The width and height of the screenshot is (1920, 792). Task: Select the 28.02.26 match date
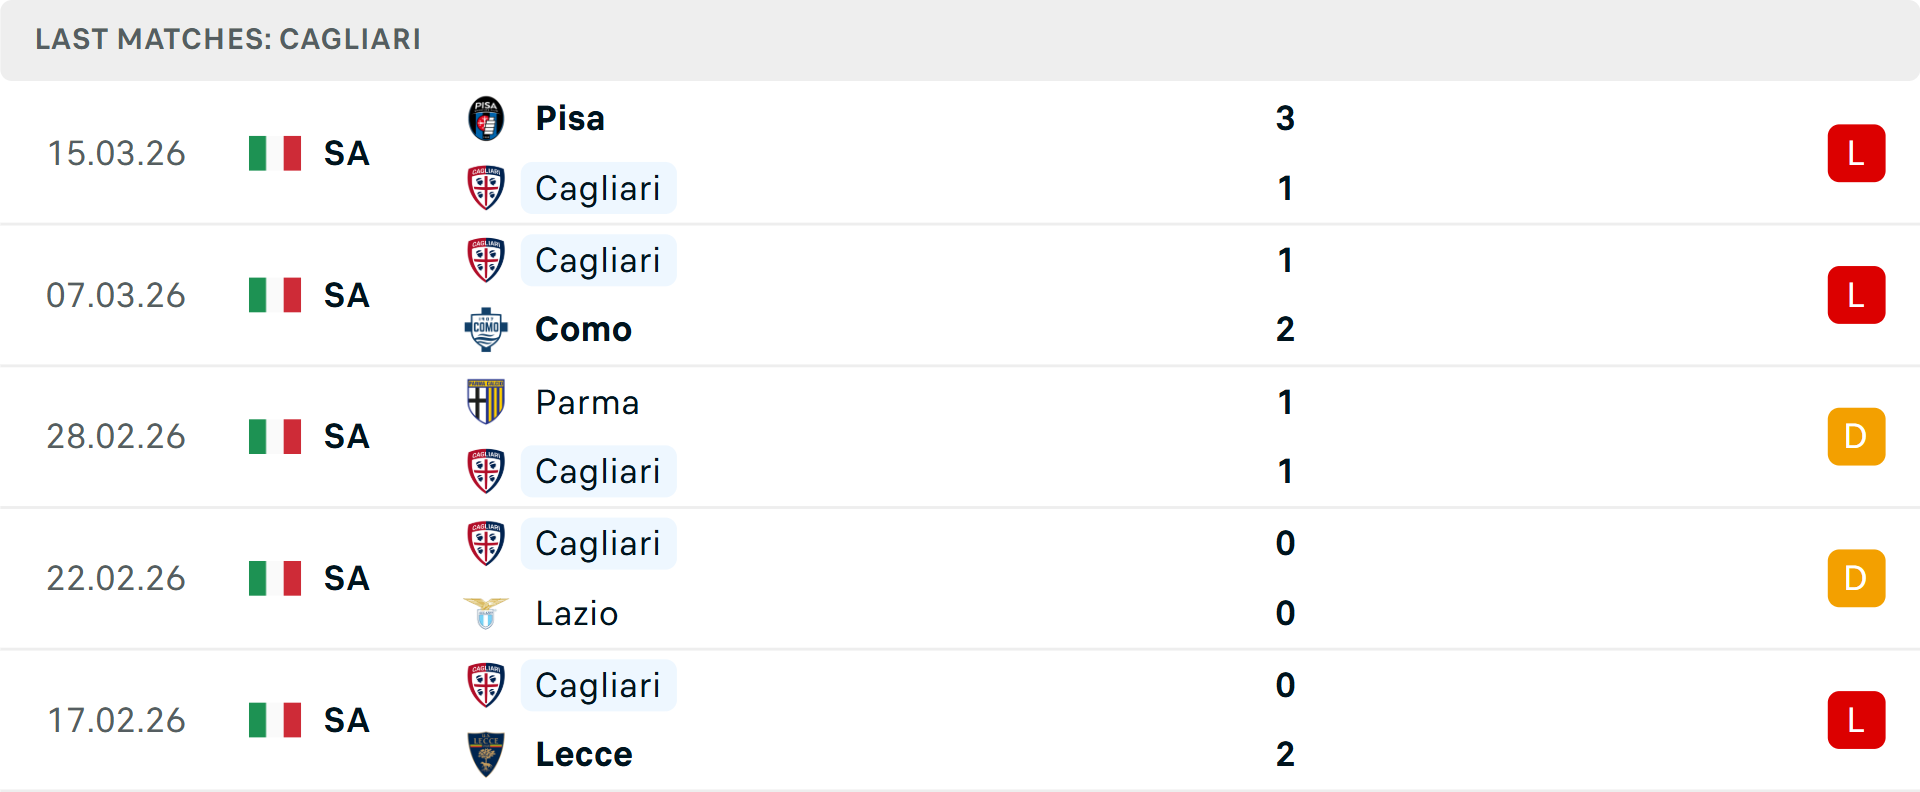tap(116, 436)
